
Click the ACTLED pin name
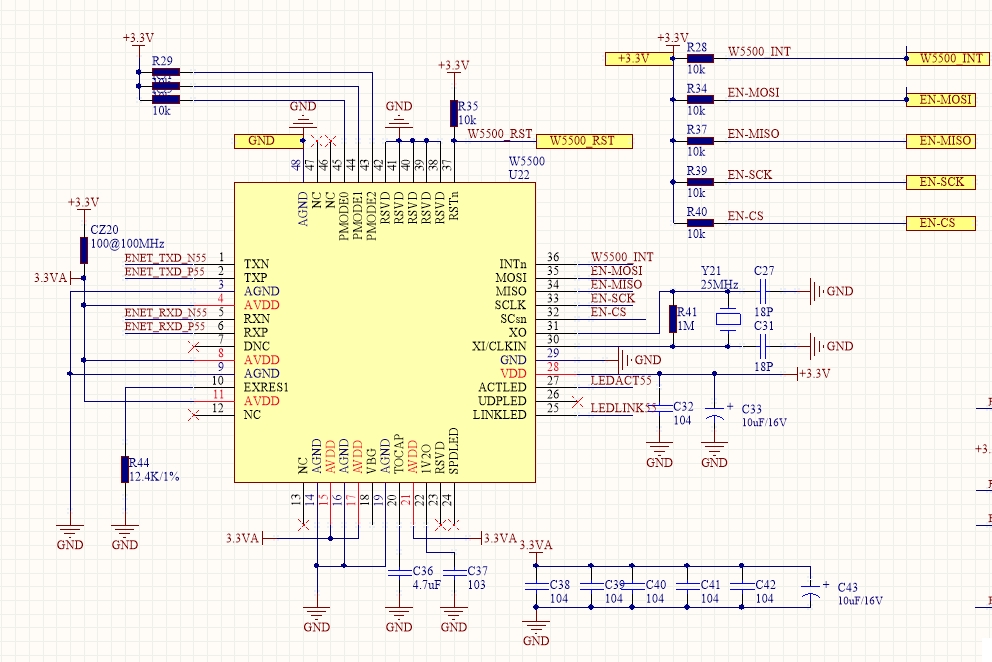[x=502, y=387]
